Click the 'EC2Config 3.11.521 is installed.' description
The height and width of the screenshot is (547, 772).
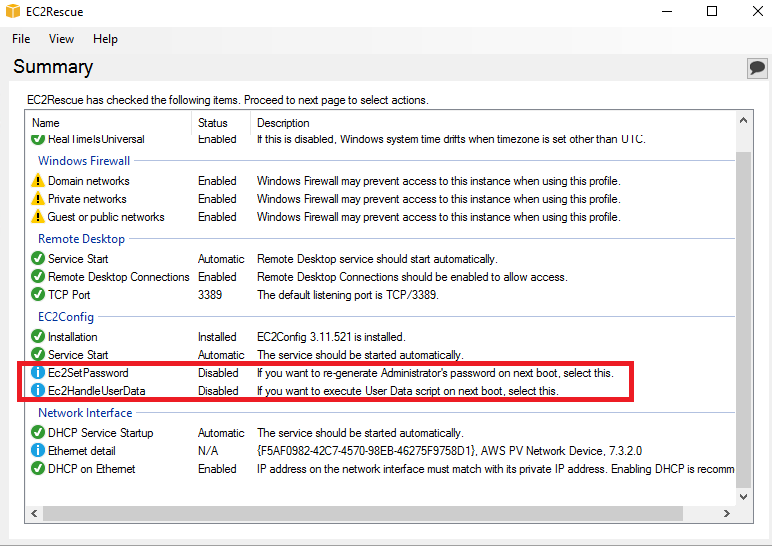tap(331, 337)
